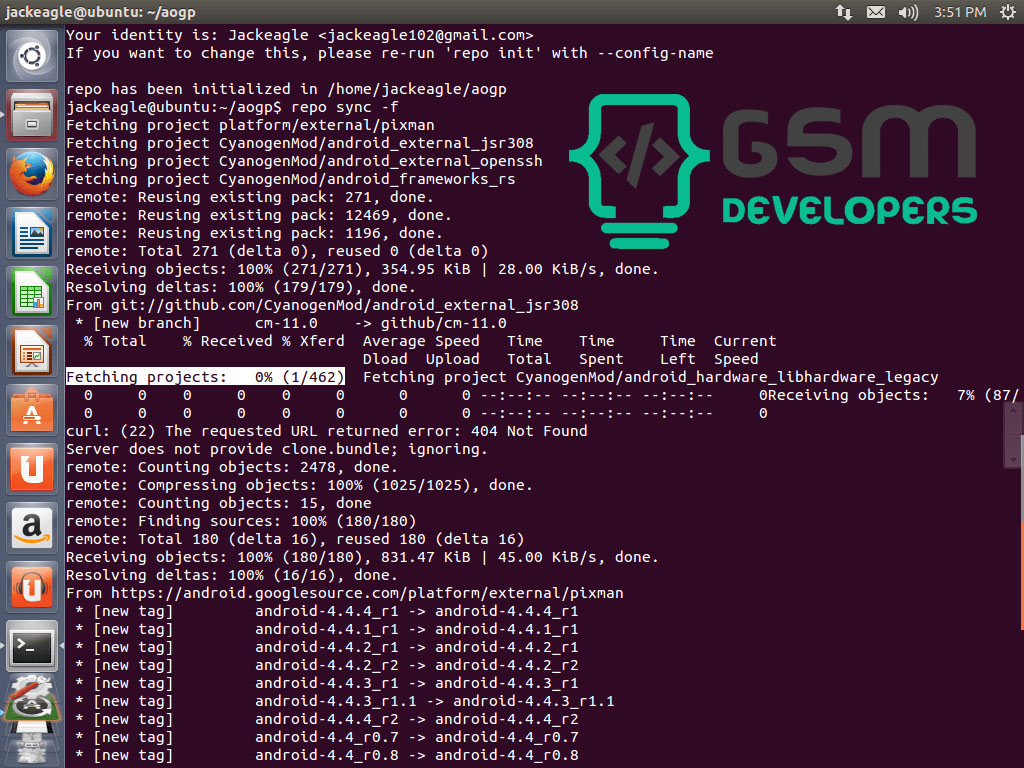This screenshot has width=1024, height=768.
Task: Click the new tag android-4.4.3_r1 line
Action: click(x=327, y=683)
